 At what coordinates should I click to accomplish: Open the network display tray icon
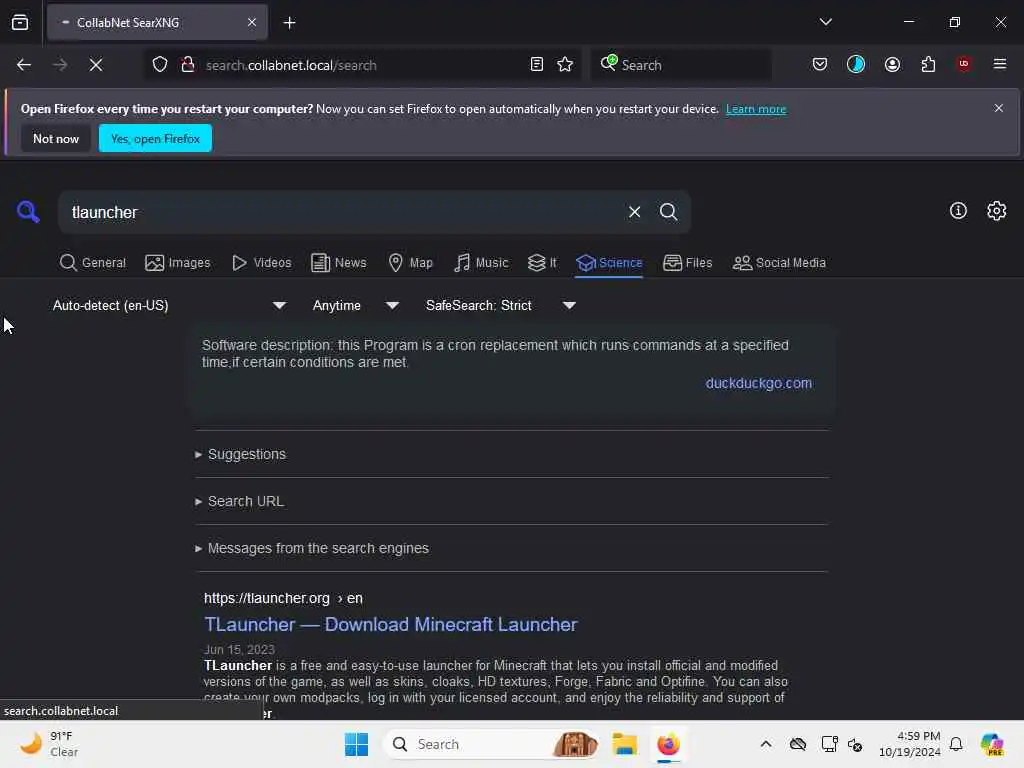(x=829, y=744)
